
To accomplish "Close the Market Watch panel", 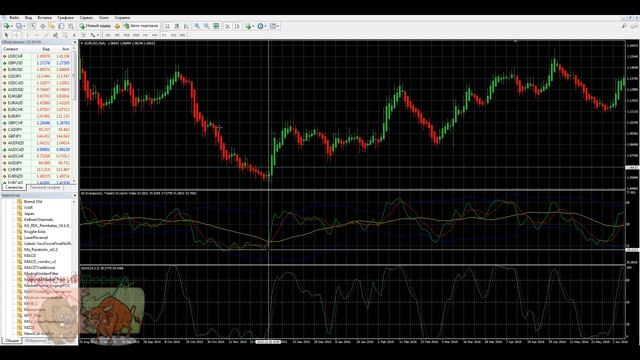I will point(74,42).
